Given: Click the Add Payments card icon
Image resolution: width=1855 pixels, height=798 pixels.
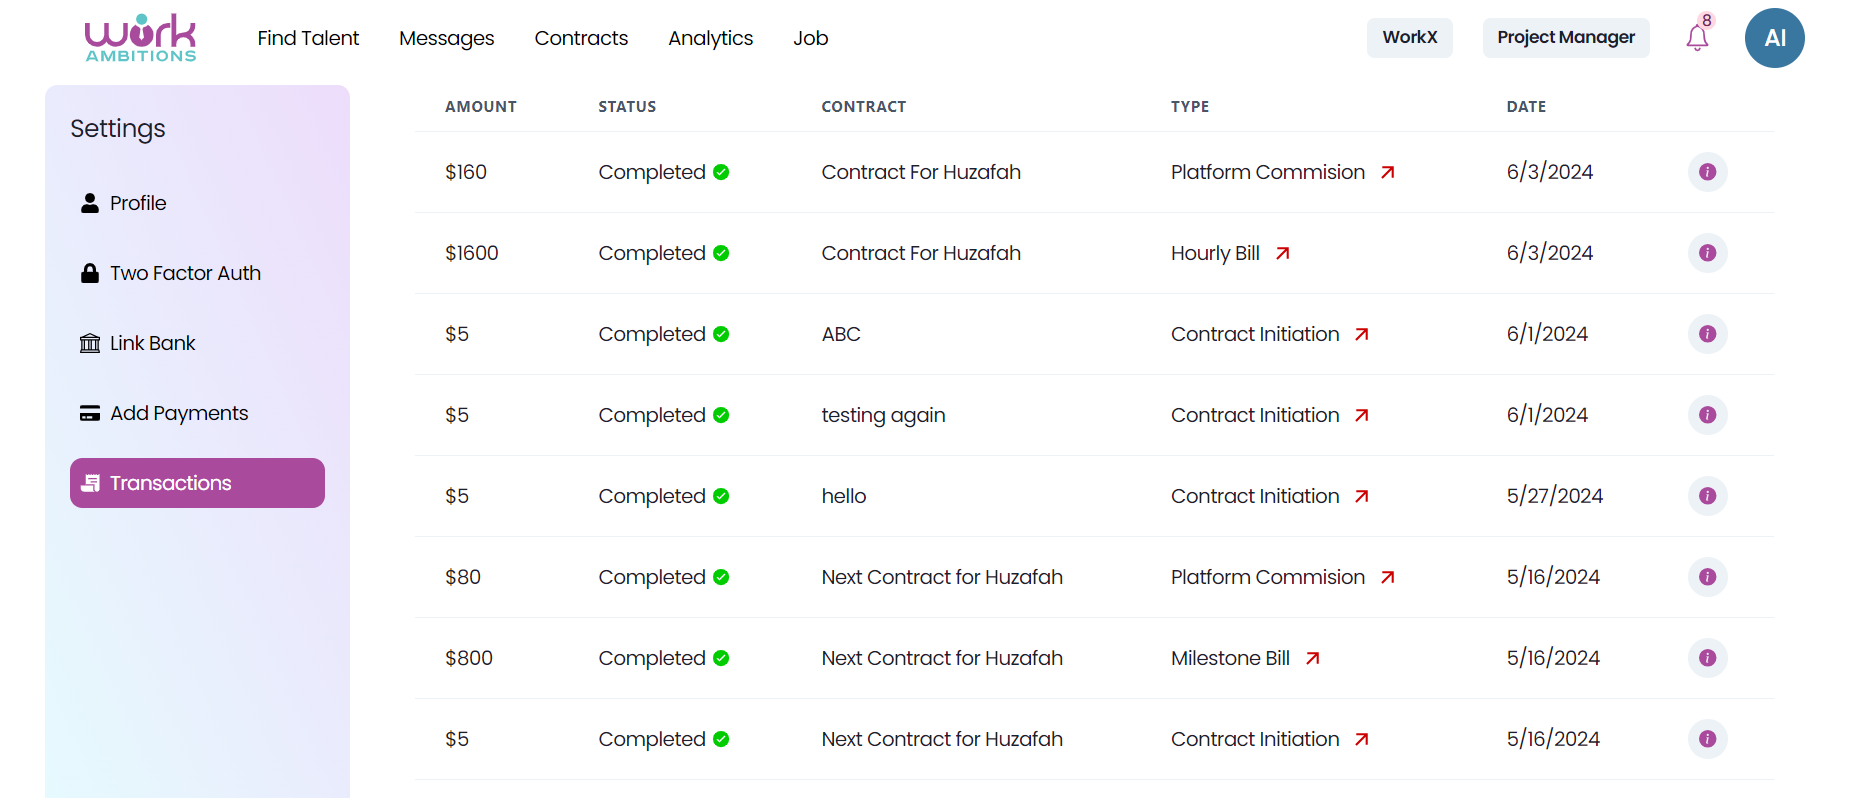Looking at the screenshot, I should coord(90,413).
